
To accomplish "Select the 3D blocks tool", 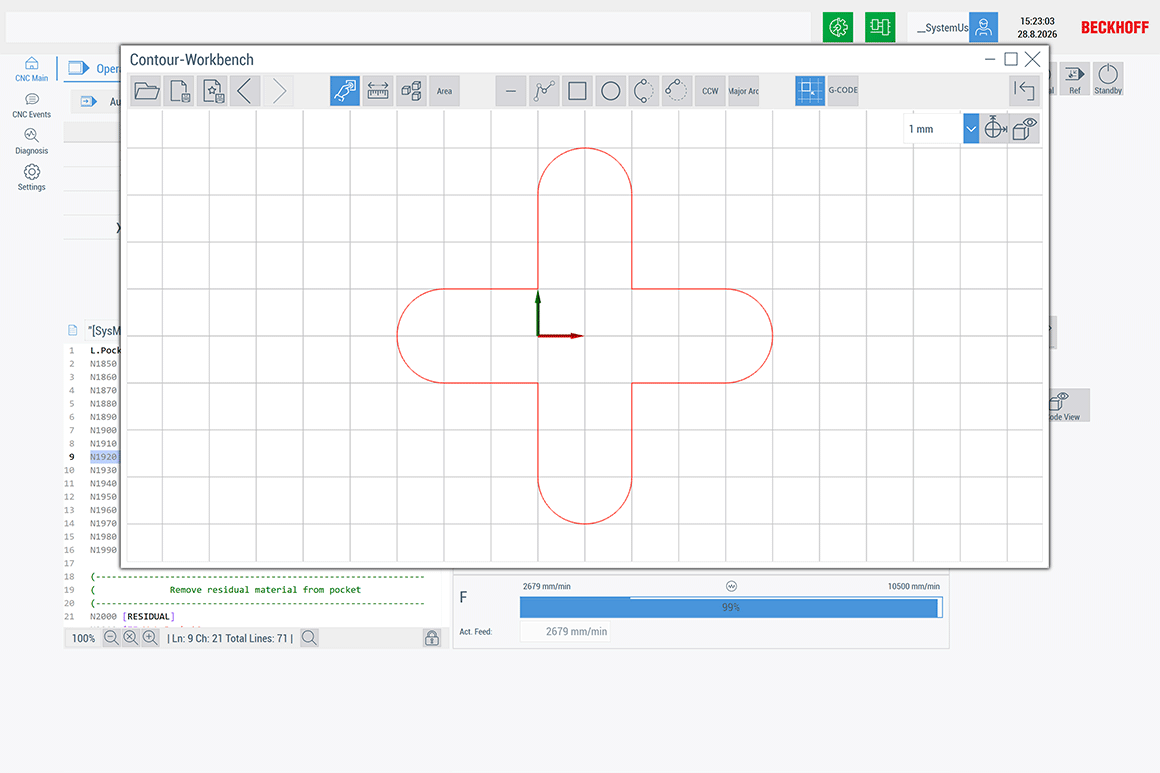I will (x=411, y=91).
